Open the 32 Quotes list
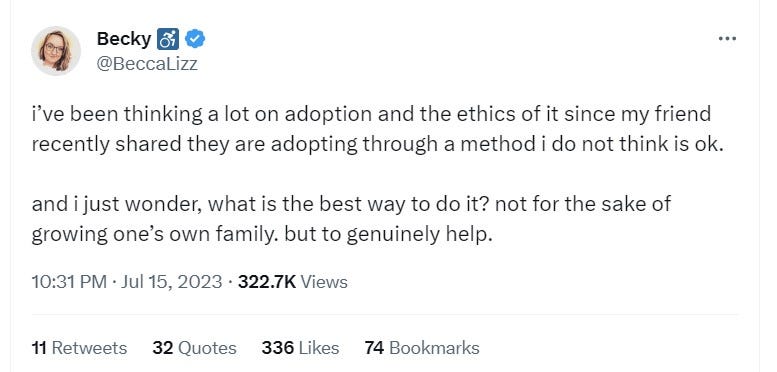The width and height of the screenshot is (777, 372). 194,348
